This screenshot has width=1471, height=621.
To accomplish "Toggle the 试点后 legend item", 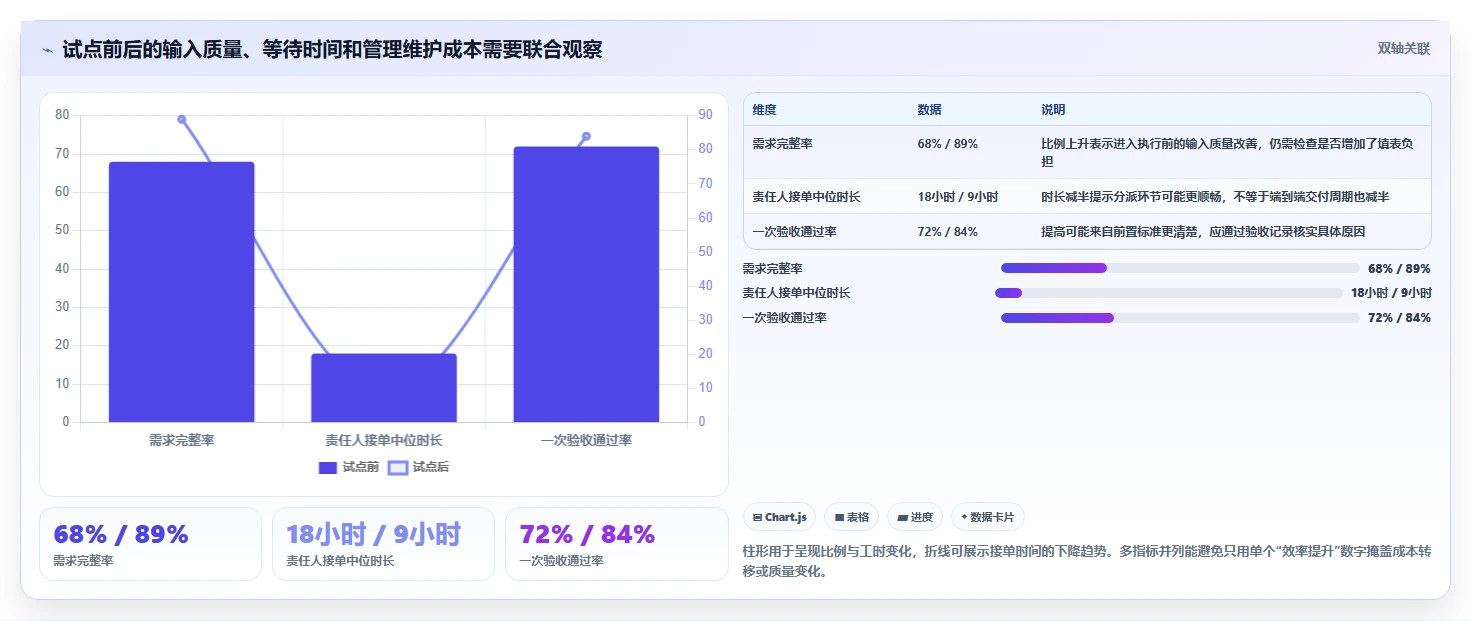I will click(418, 467).
